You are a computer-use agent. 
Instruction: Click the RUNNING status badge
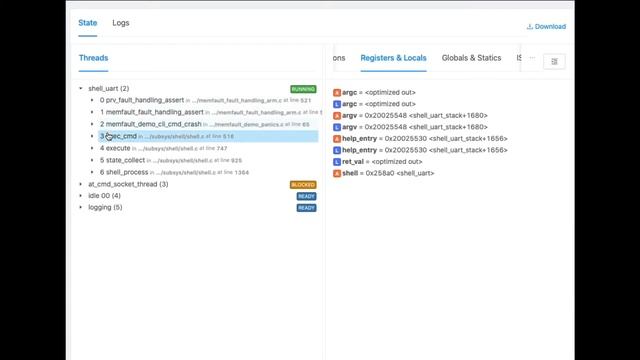(x=303, y=89)
